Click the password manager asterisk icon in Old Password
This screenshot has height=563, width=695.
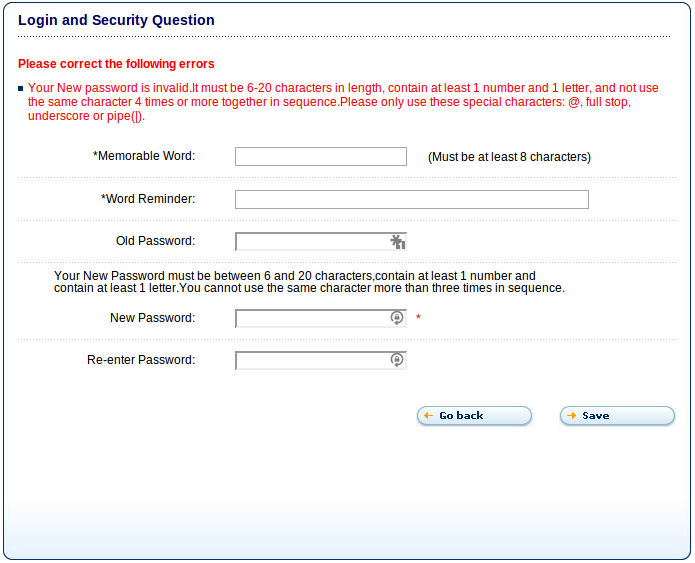(398, 242)
